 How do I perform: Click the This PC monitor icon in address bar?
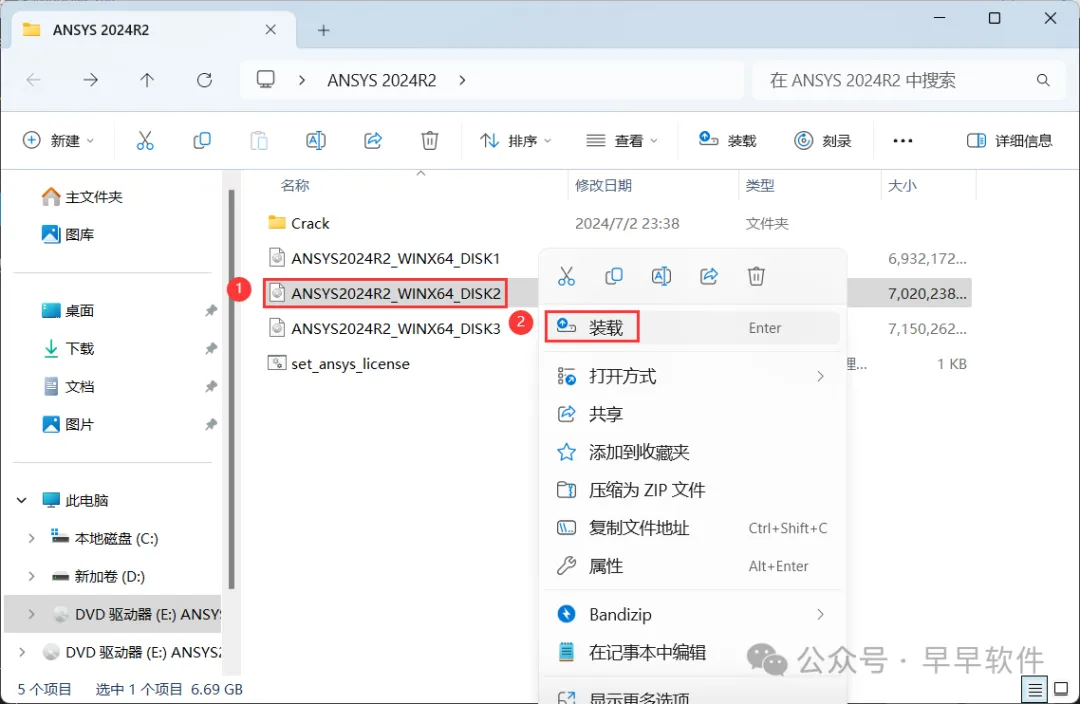click(x=265, y=79)
